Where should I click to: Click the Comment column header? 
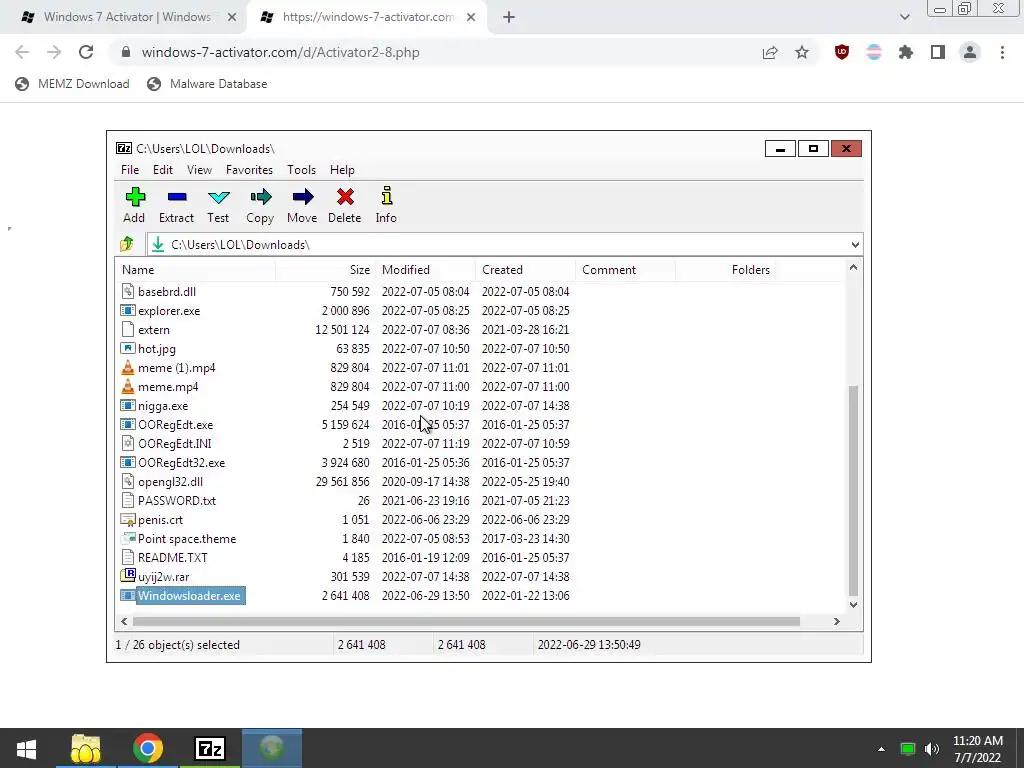point(626,270)
